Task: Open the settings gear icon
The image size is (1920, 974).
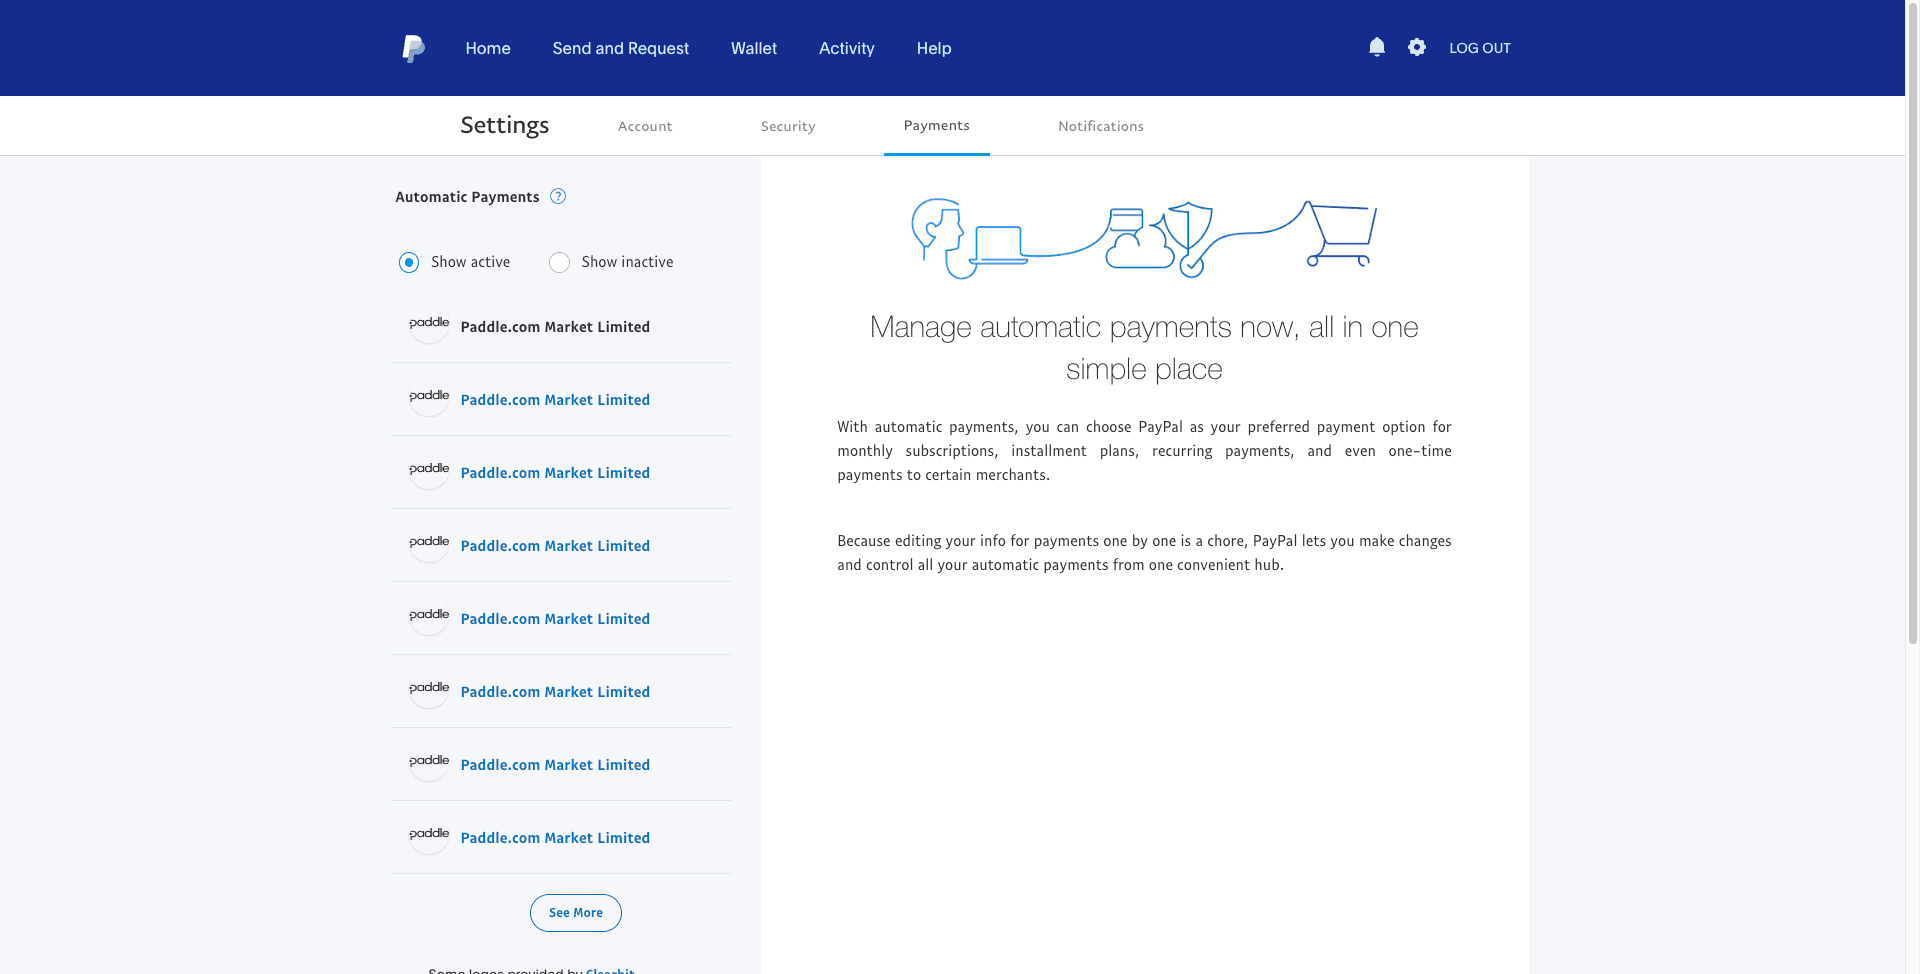Action: click(1417, 47)
